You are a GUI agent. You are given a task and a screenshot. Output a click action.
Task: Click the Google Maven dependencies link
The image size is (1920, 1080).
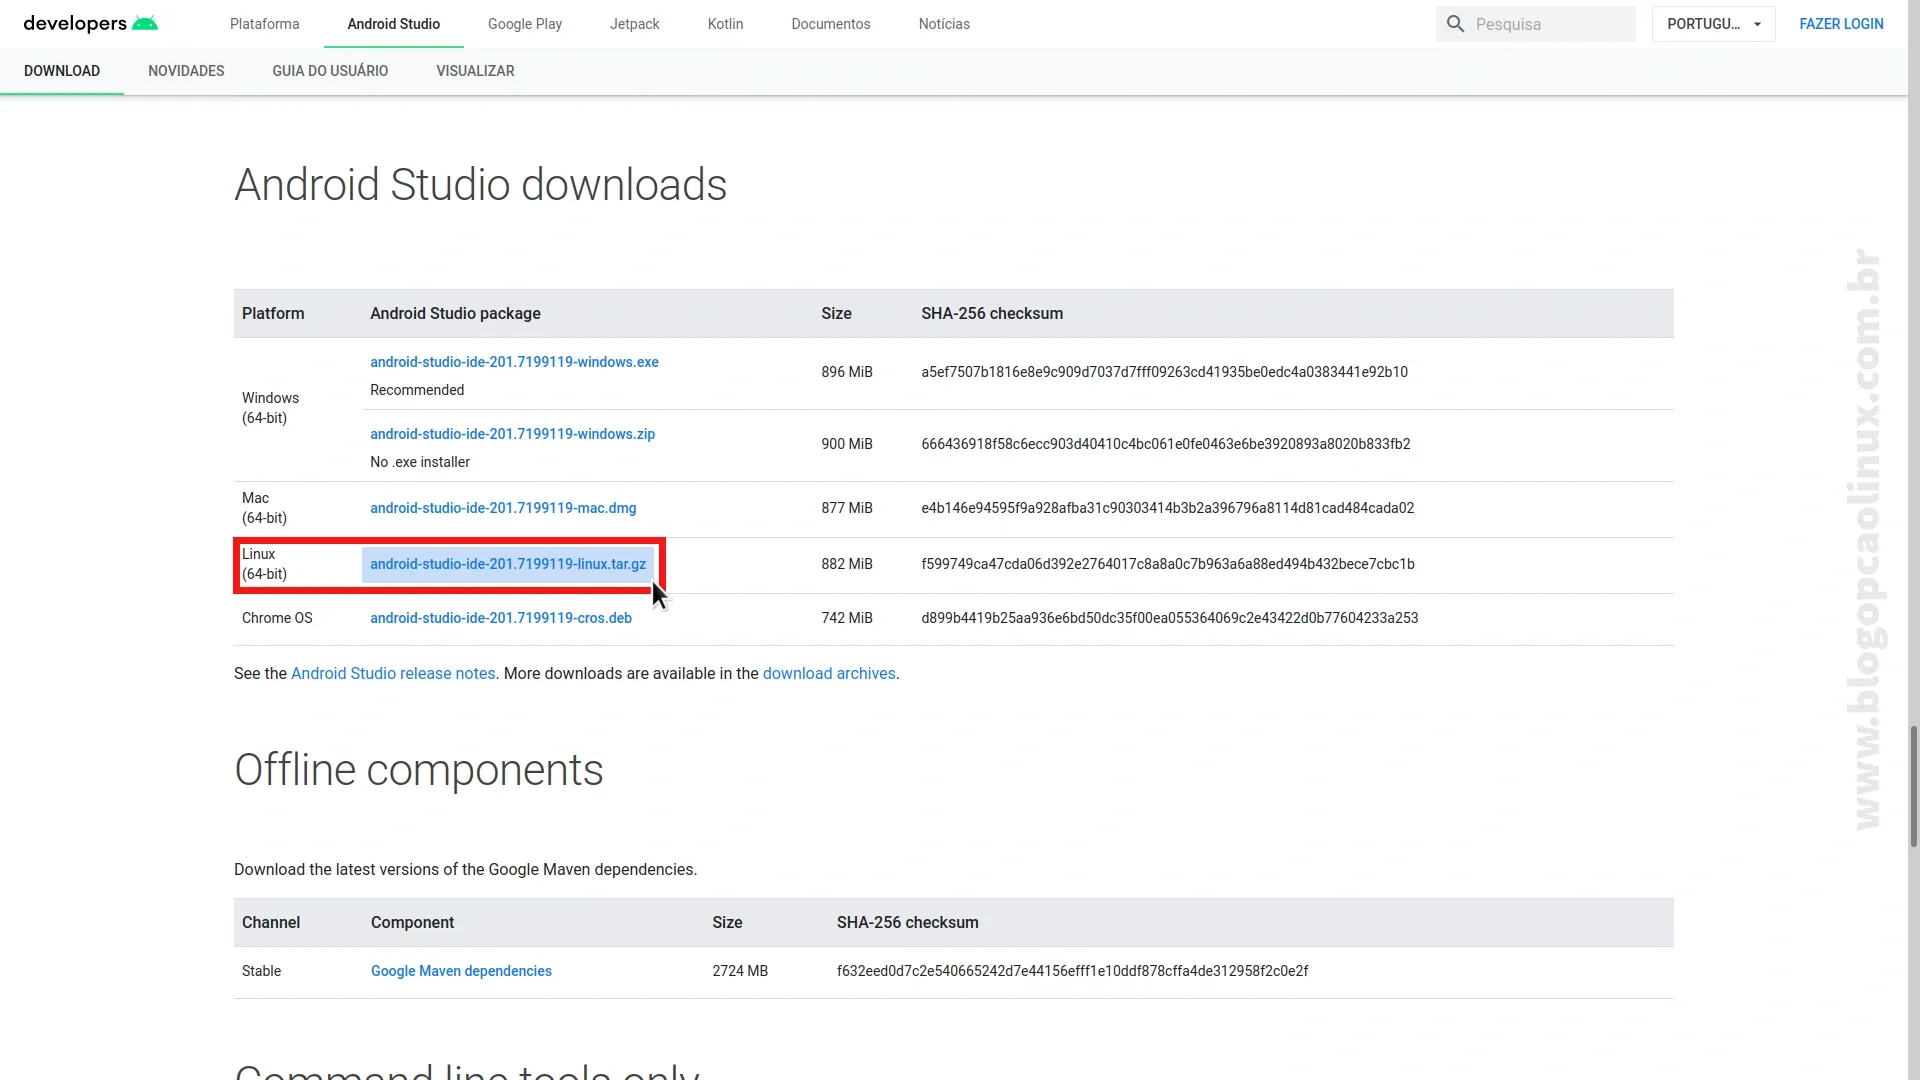coord(460,971)
